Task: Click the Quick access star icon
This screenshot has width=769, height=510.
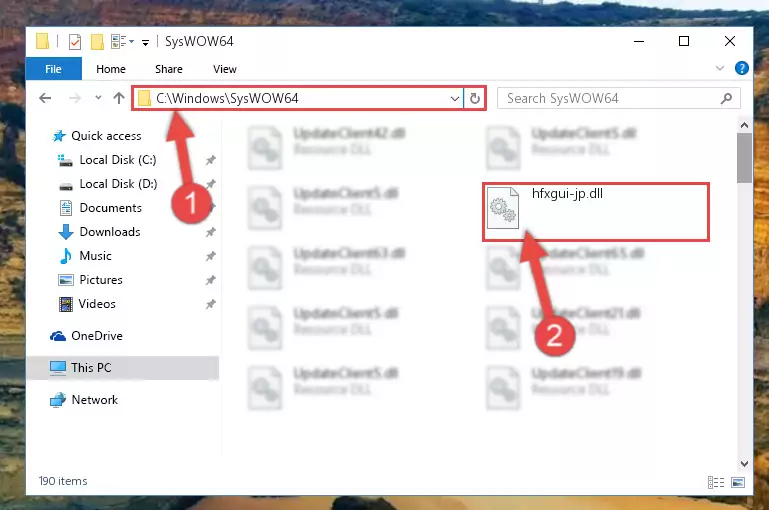Action: 59,136
